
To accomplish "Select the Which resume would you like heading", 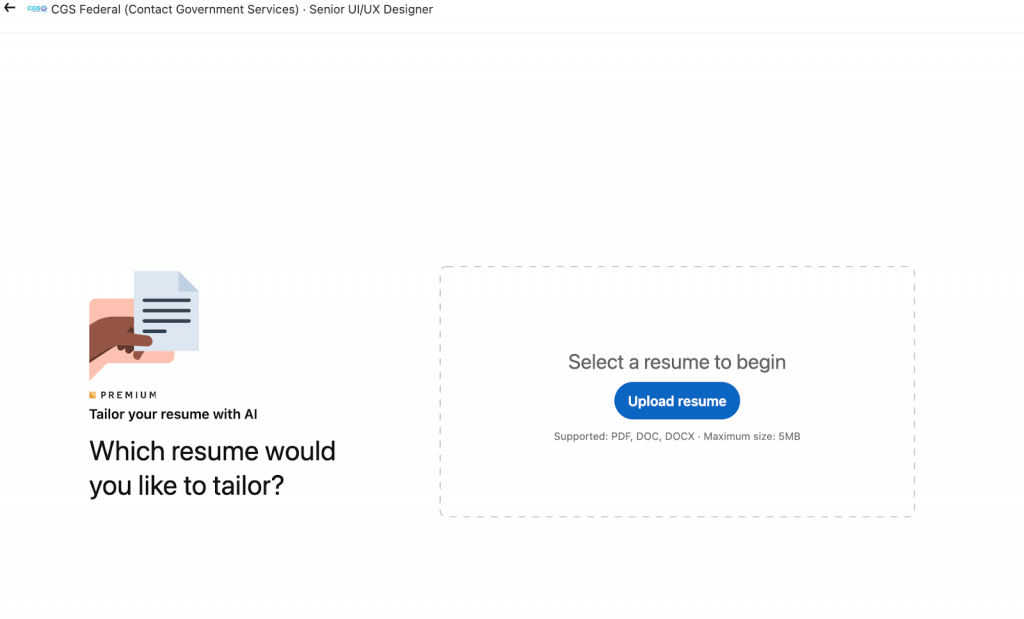I will pos(212,468).
